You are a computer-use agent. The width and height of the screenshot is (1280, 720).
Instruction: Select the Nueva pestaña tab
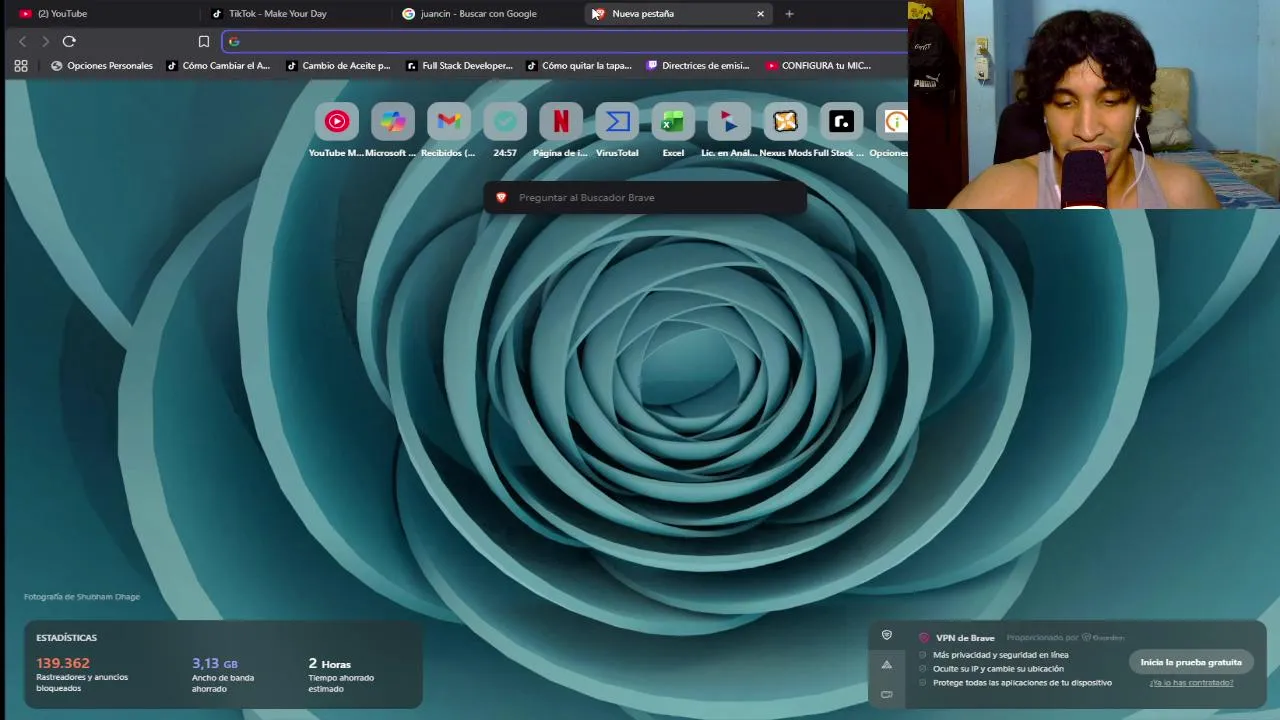pyautogui.click(x=678, y=14)
